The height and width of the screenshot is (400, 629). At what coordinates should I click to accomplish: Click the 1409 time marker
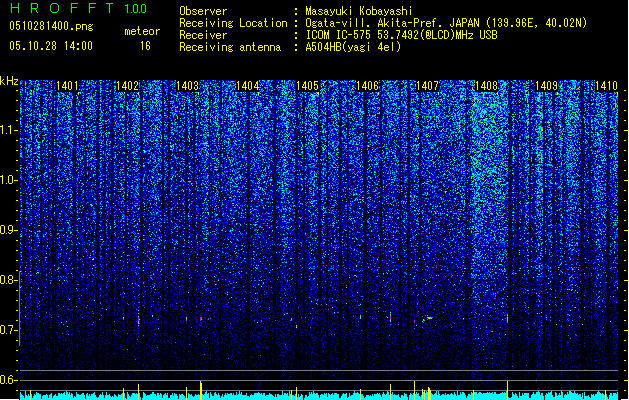[x=546, y=86]
